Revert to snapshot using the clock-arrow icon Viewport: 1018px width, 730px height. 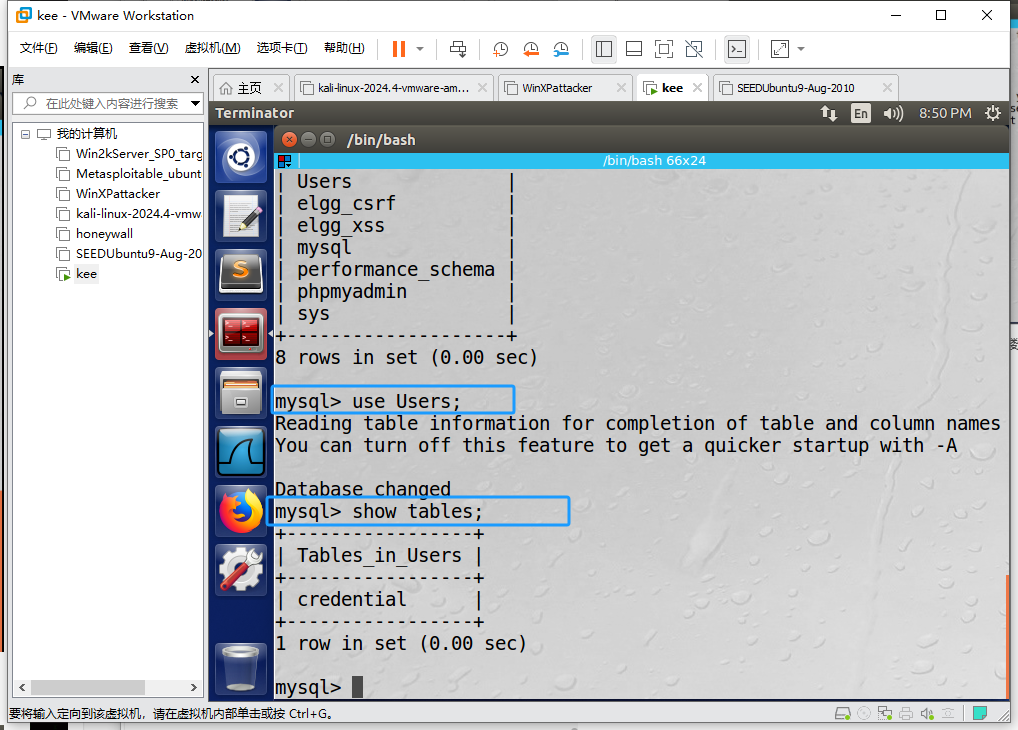[x=530, y=49]
